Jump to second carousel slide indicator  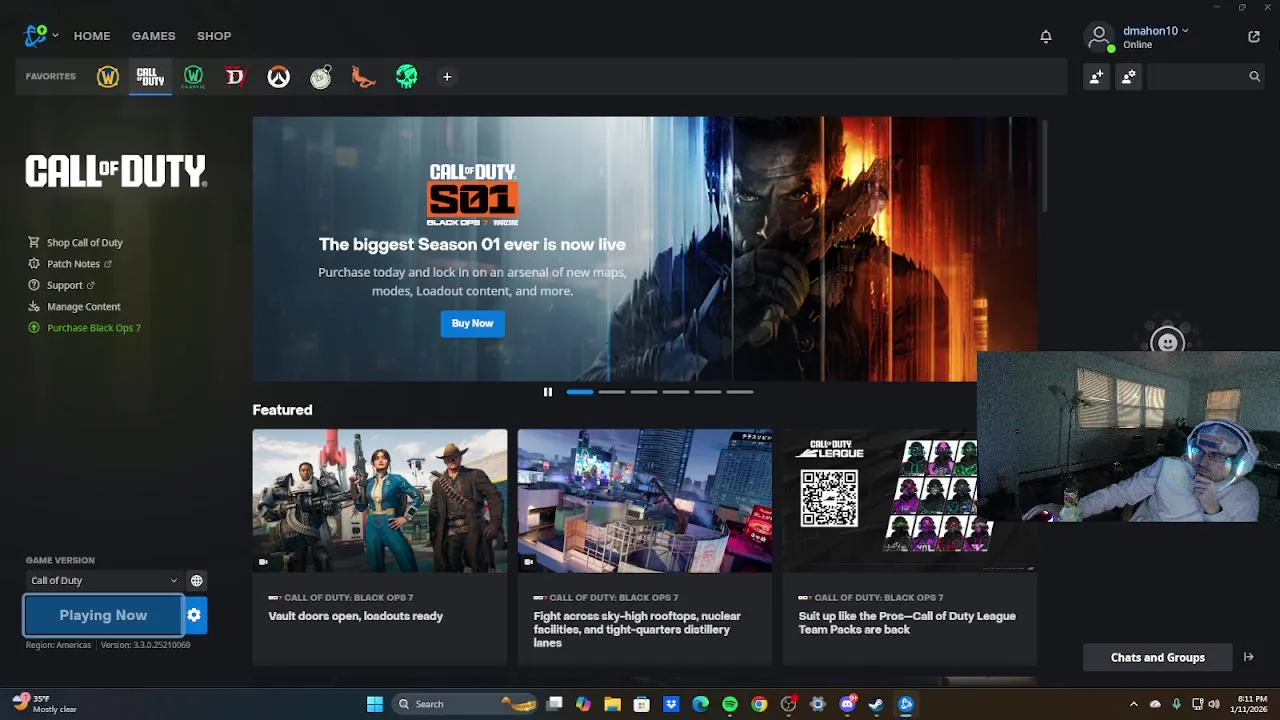tap(612, 392)
